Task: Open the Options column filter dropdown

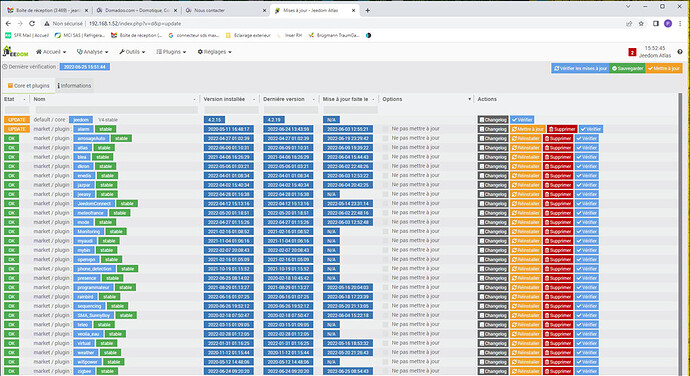Action: [x=470, y=100]
